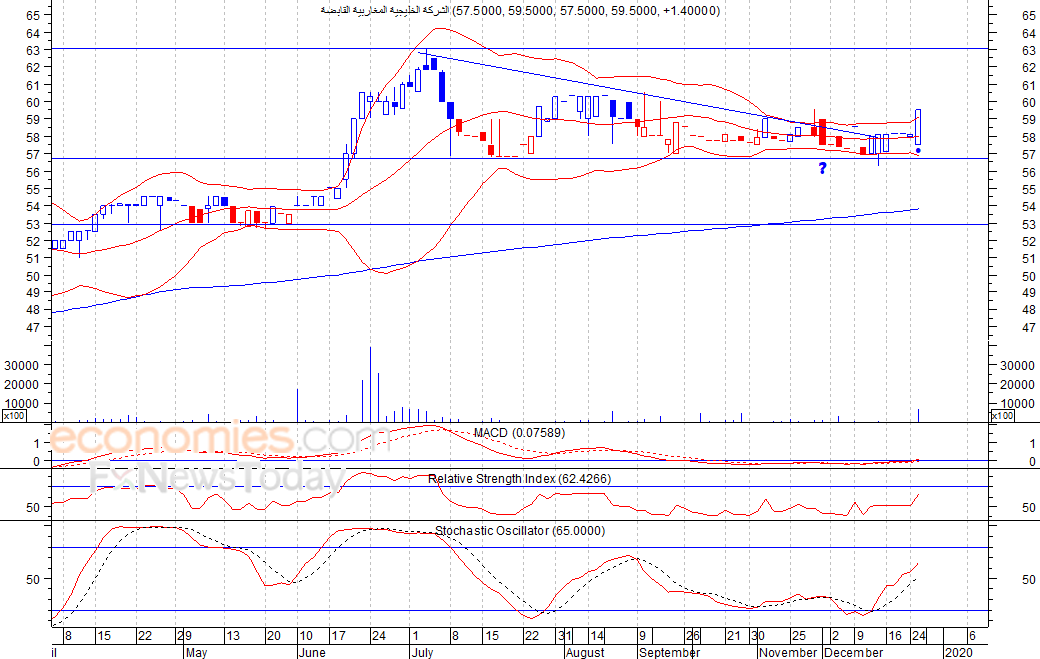Click the June month label on time axis
Image resolution: width=1040 pixels, height=659 pixels.
tap(312, 652)
